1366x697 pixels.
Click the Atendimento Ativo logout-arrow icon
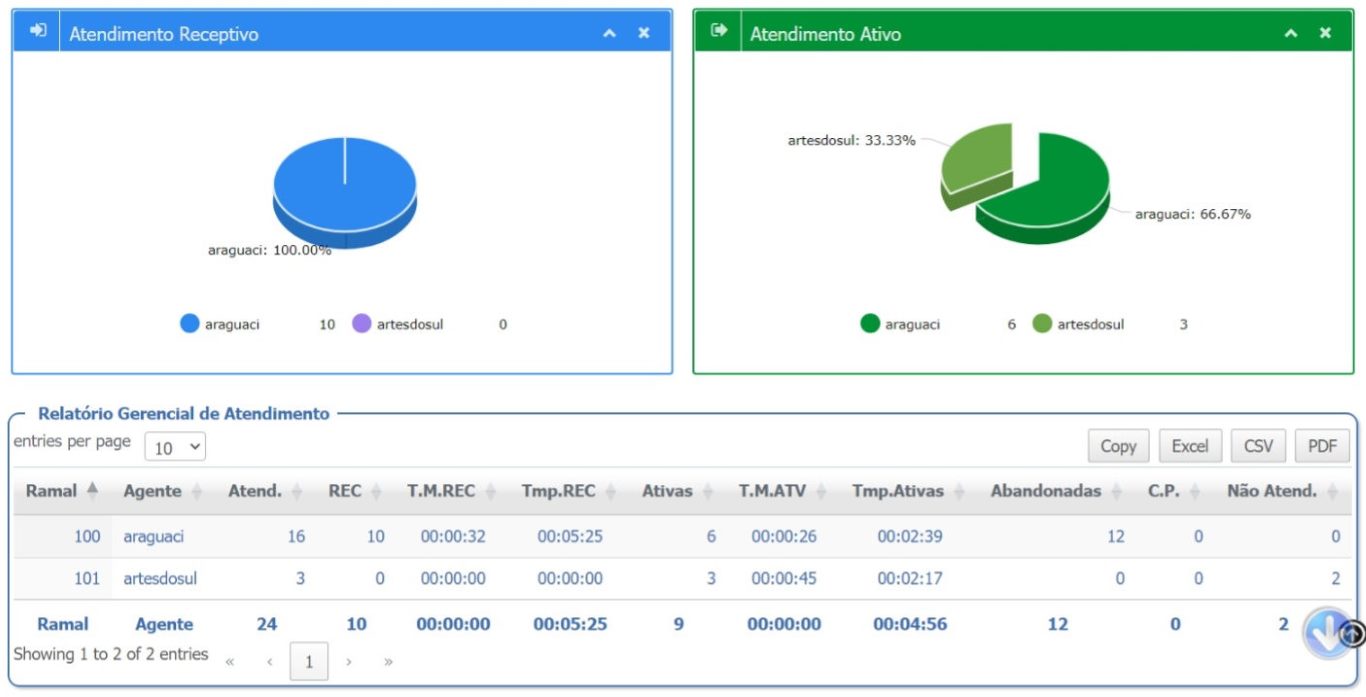[x=719, y=31]
